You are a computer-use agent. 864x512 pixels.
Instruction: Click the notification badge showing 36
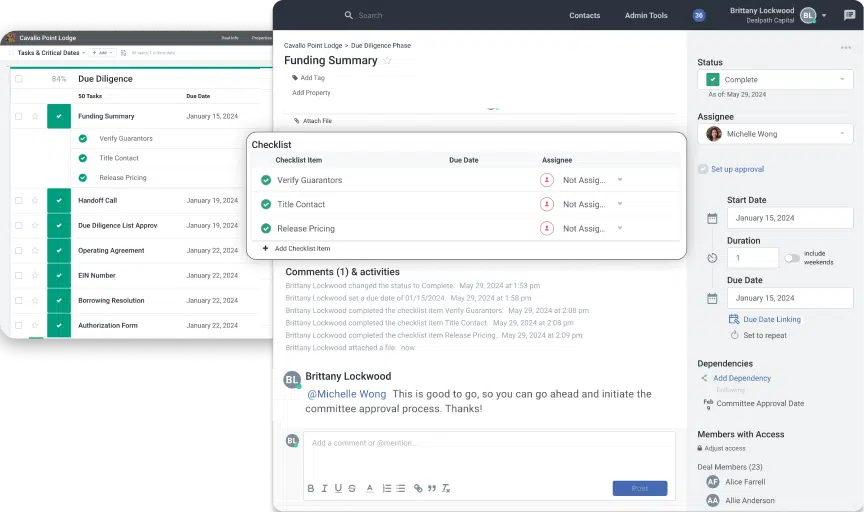point(699,15)
